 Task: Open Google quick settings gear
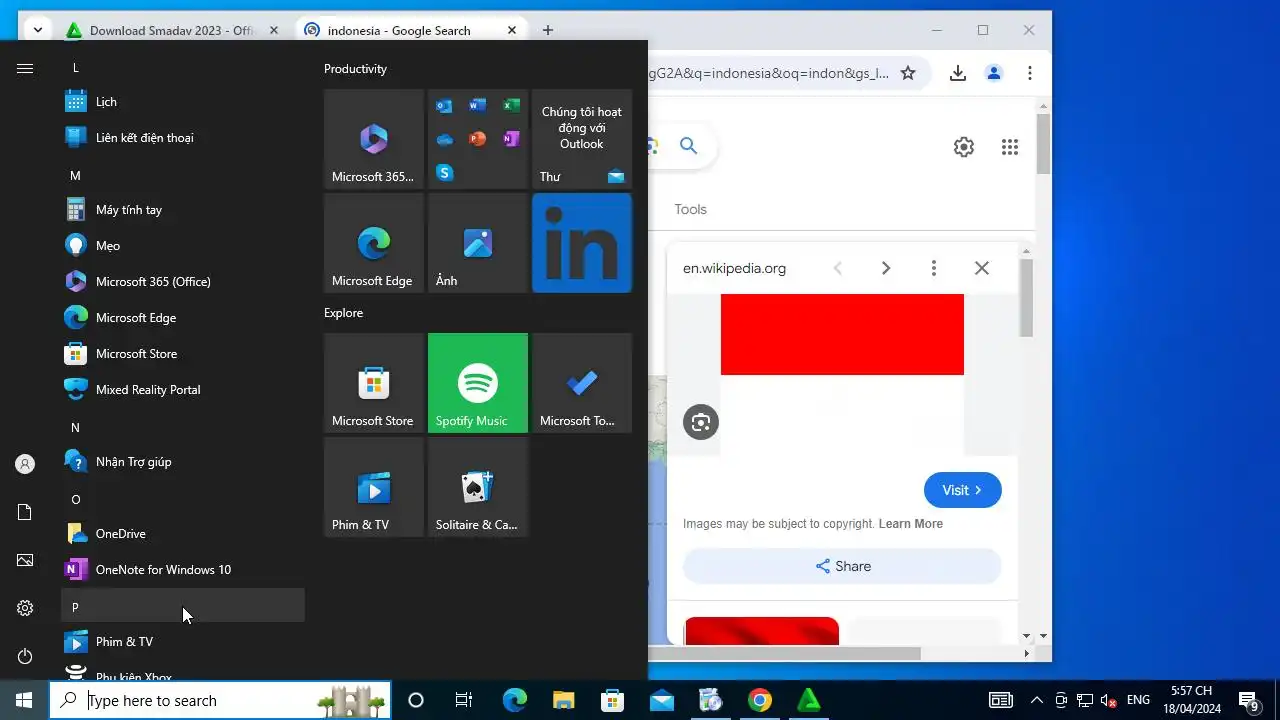964,147
